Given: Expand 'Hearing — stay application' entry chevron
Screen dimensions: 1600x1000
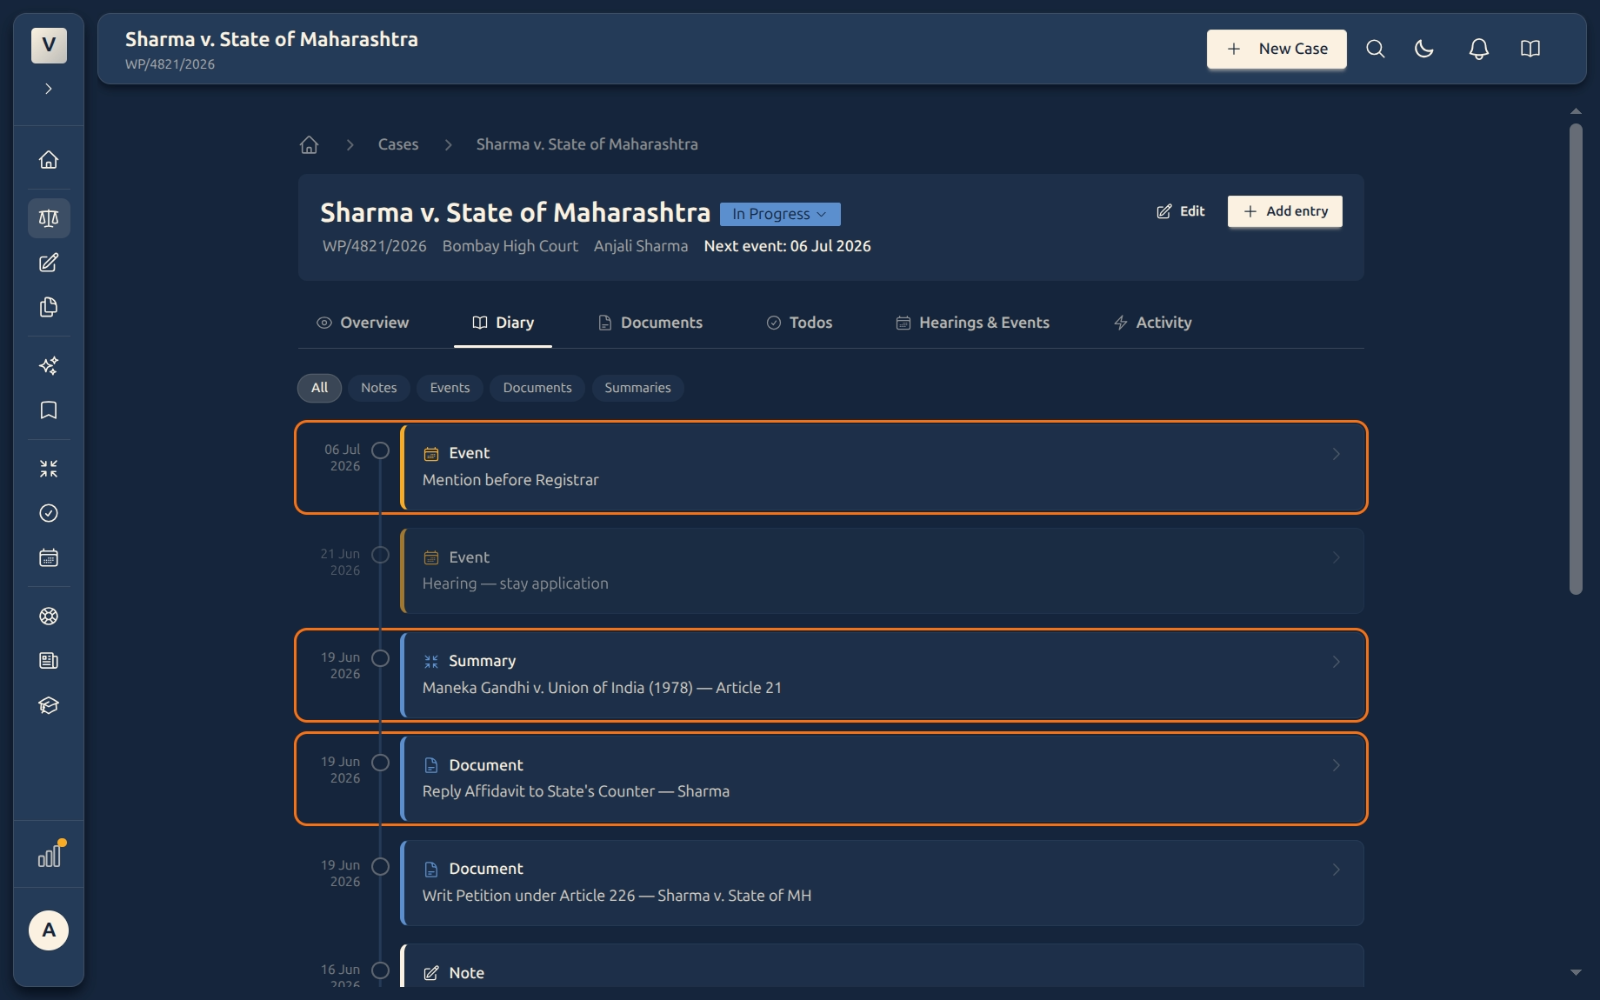Looking at the screenshot, I should coord(1336,558).
